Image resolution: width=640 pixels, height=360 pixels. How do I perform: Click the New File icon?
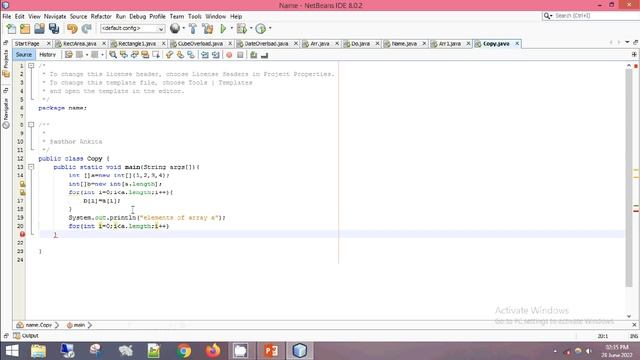pyautogui.click(x=11, y=29)
